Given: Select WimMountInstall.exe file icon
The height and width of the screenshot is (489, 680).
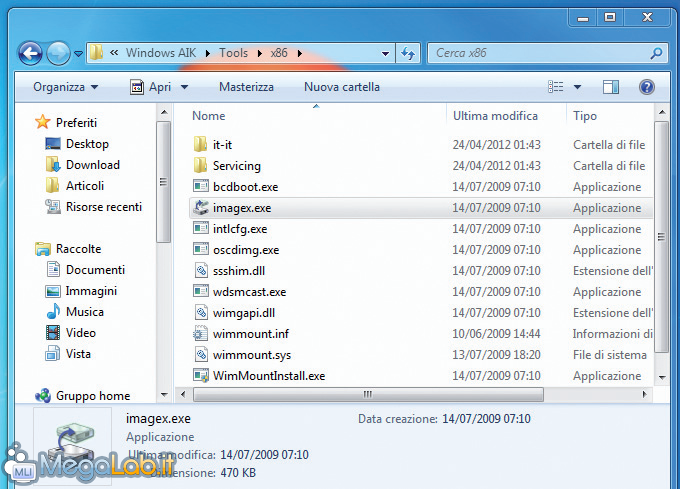Looking at the screenshot, I should (200, 375).
